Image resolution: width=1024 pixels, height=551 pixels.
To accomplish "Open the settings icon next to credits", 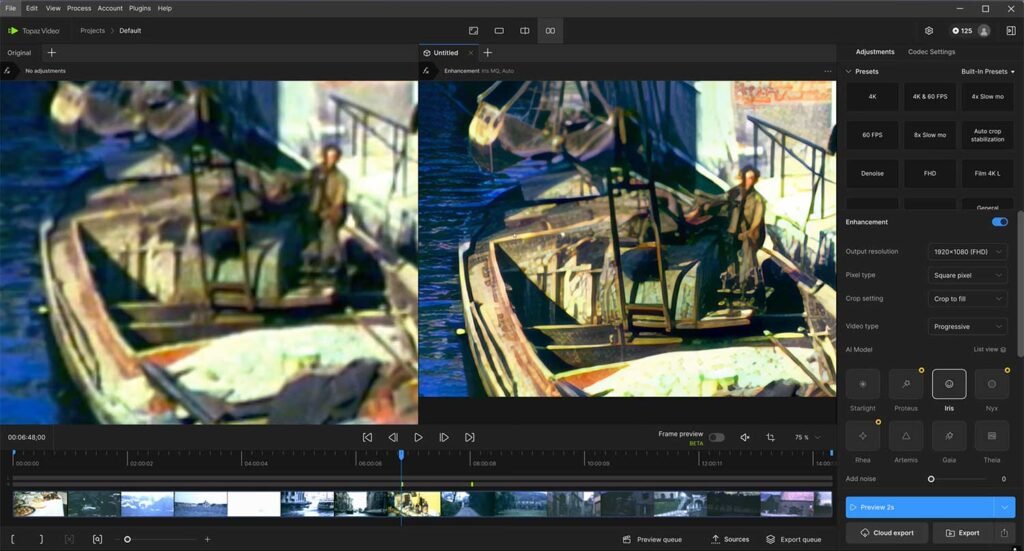I will pyautogui.click(x=929, y=31).
